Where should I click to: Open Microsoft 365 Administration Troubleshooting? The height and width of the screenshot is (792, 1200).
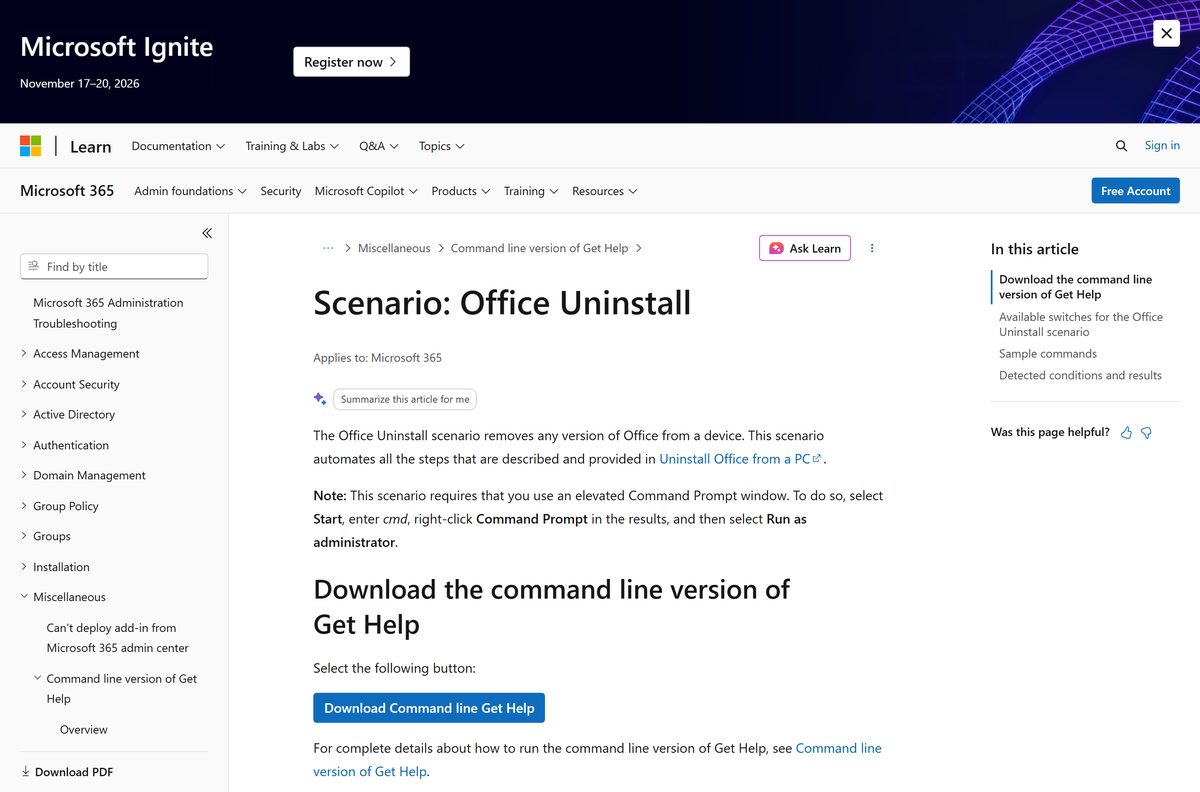[x=108, y=313]
